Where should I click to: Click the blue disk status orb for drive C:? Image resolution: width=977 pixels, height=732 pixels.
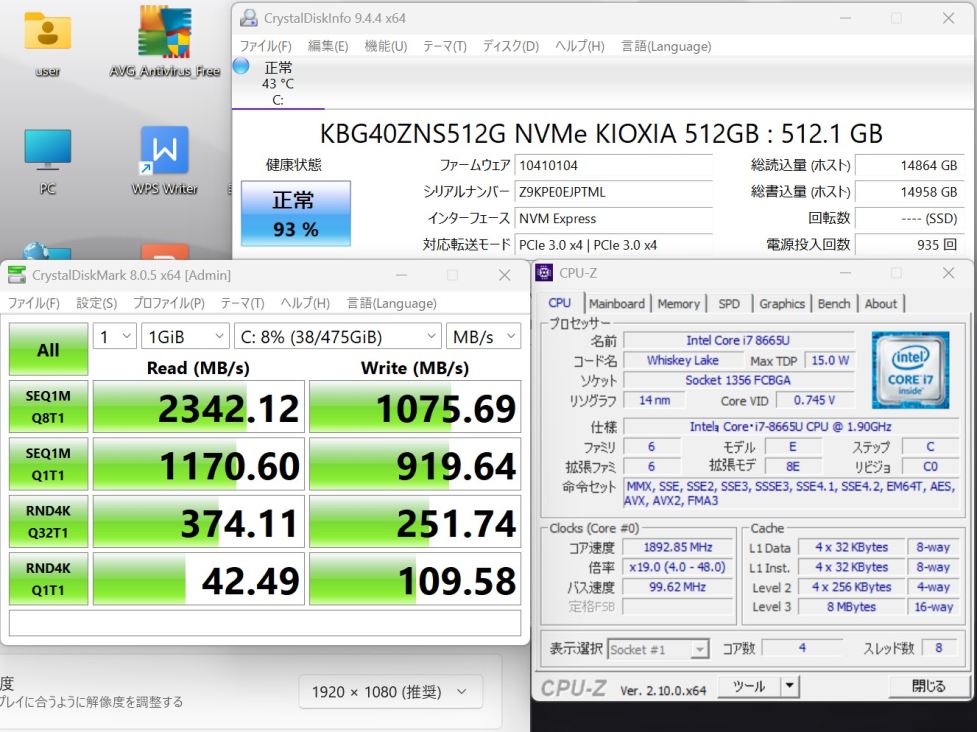241,66
